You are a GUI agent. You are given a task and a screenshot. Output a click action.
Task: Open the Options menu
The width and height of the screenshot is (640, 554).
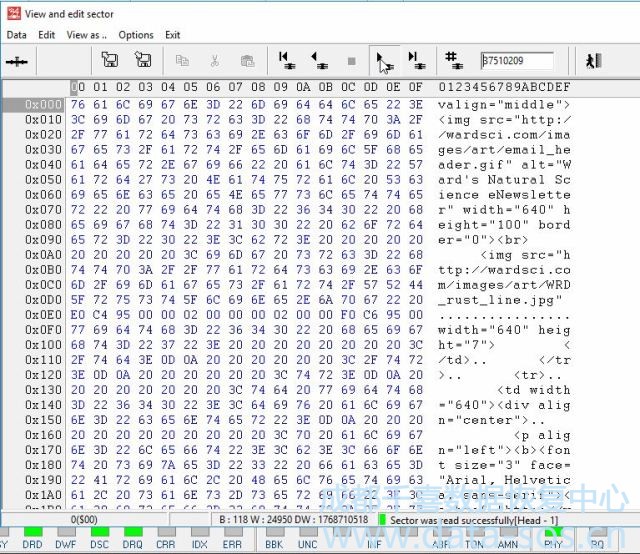click(136, 35)
